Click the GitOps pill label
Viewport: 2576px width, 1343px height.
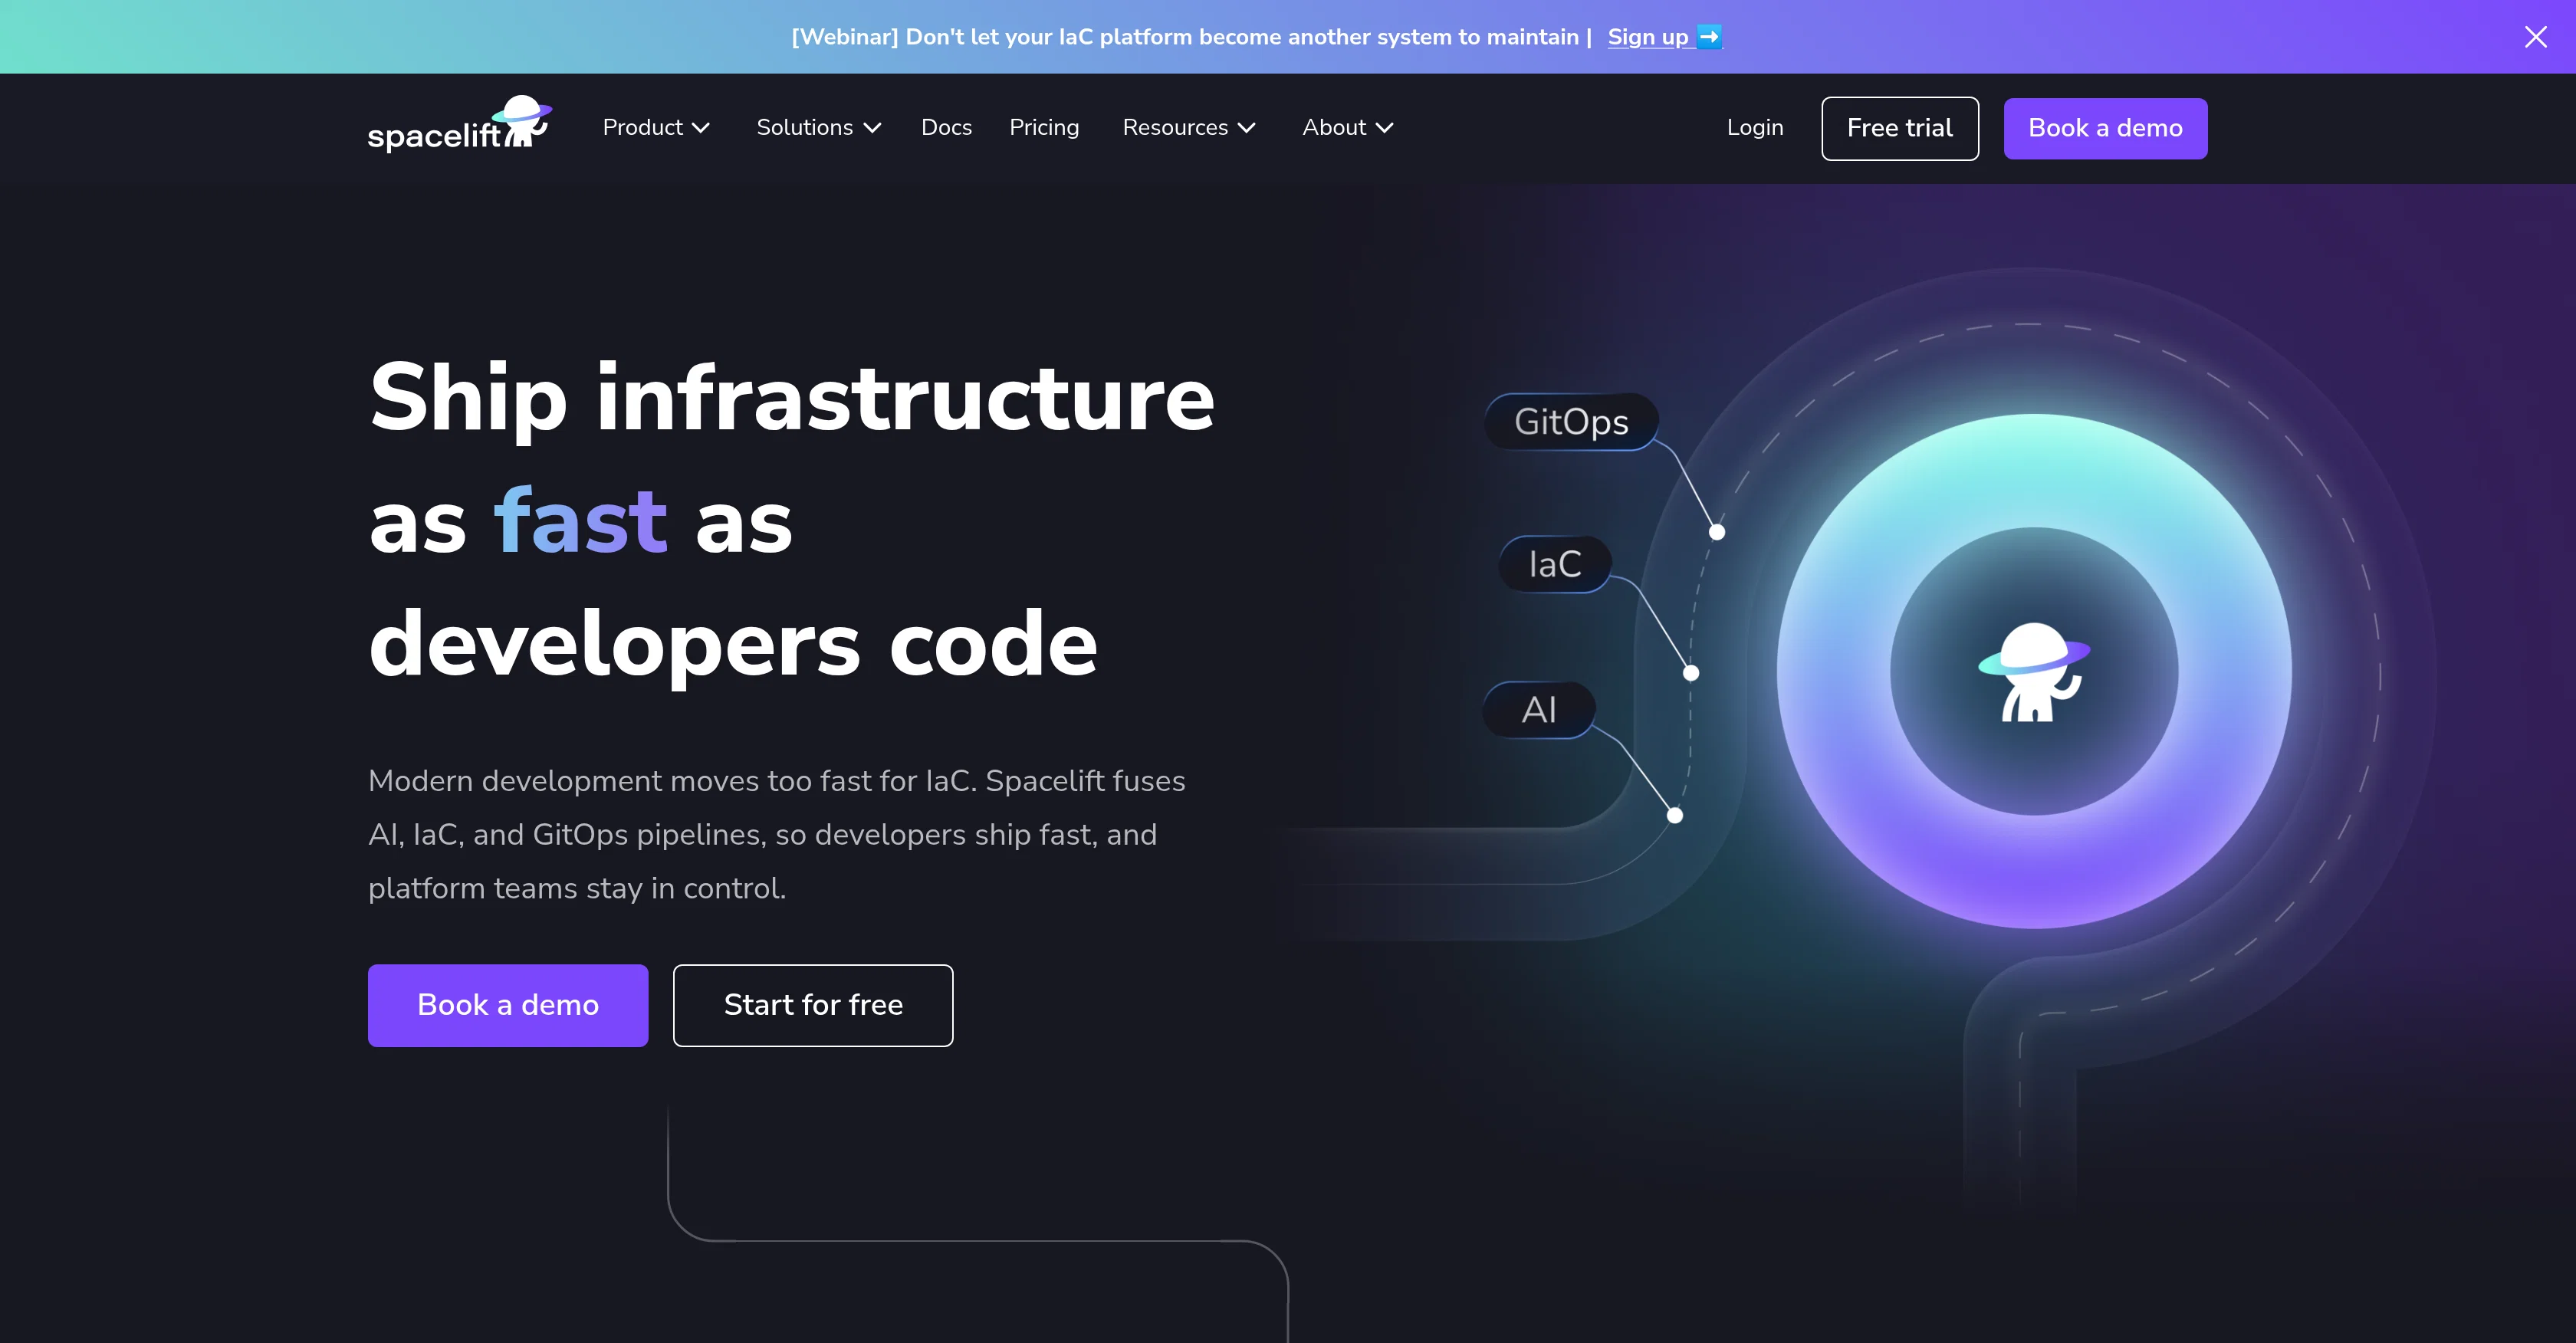1571,422
